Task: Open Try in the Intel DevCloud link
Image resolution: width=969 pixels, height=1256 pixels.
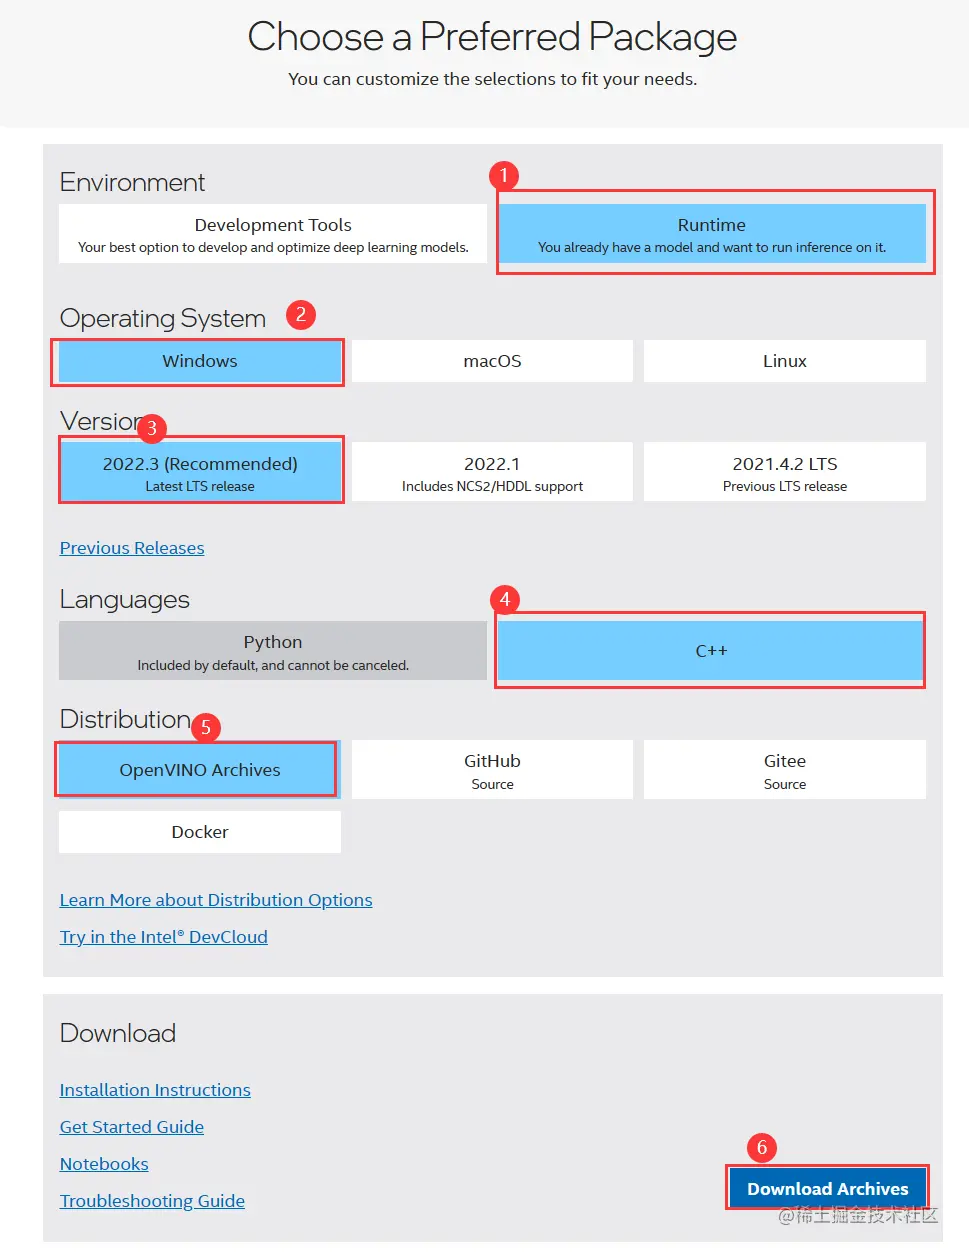Action: (x=164, y=937)
